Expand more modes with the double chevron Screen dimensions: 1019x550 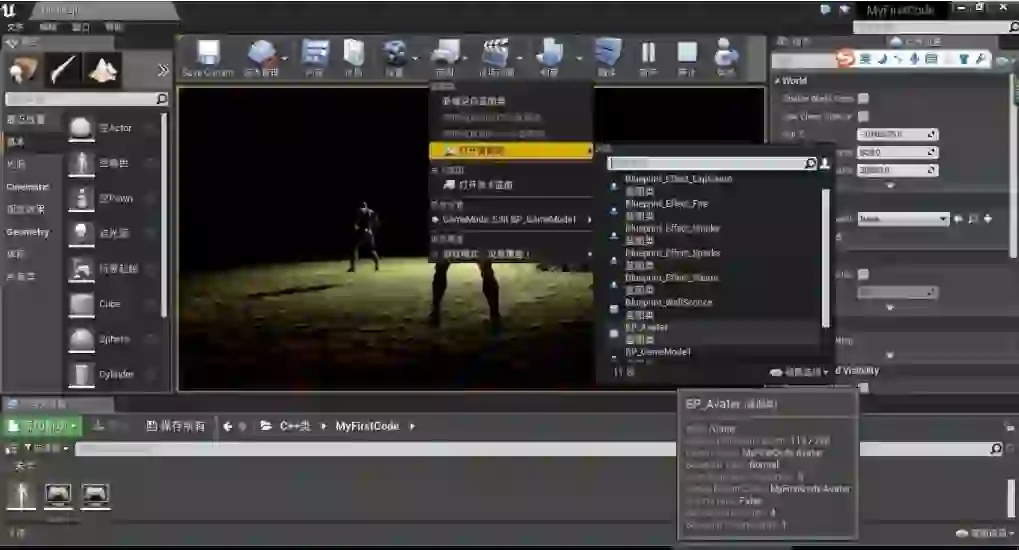[163, 70]
